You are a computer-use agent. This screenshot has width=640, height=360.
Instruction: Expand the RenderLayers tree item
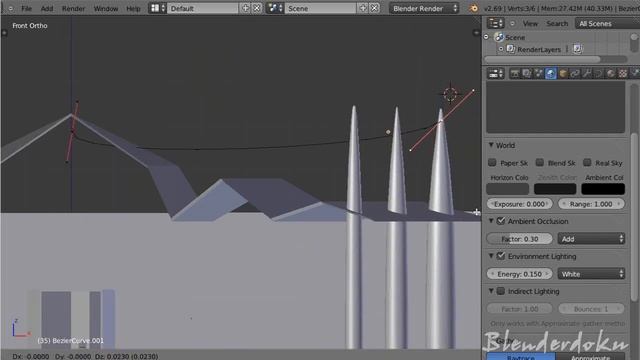tap(501, 49)
